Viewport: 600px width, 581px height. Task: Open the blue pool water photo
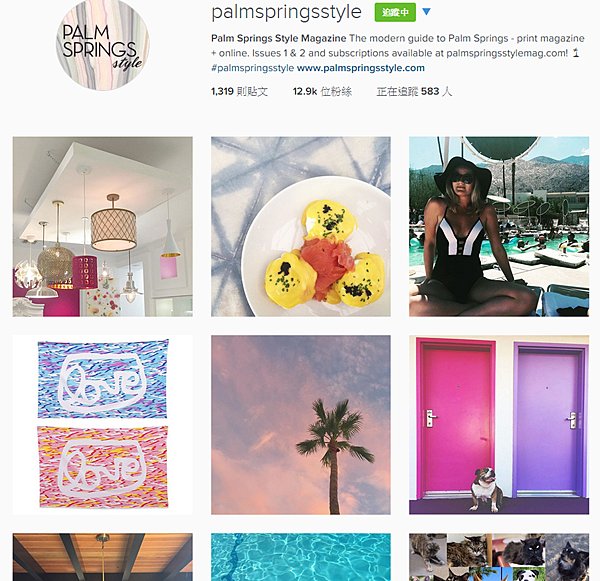[x=301, y=557]
